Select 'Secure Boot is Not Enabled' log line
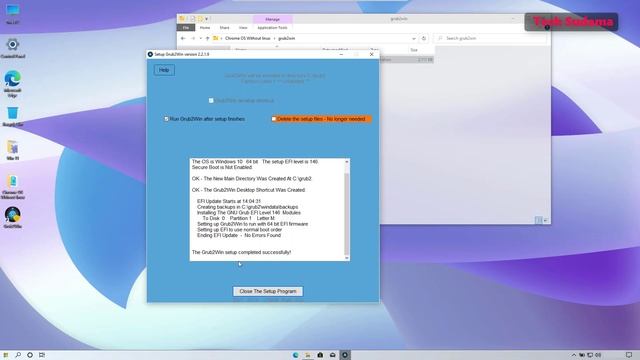The height and width of the screenshot is (360, 640). click(222, 167)
